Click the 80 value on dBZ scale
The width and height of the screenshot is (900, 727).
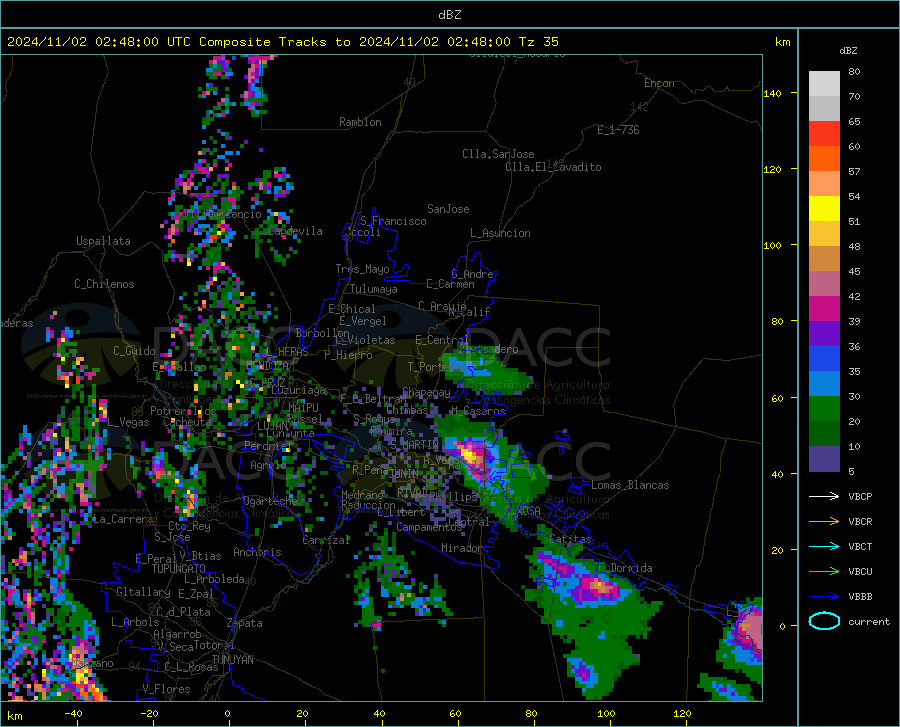tap(854, 72)
